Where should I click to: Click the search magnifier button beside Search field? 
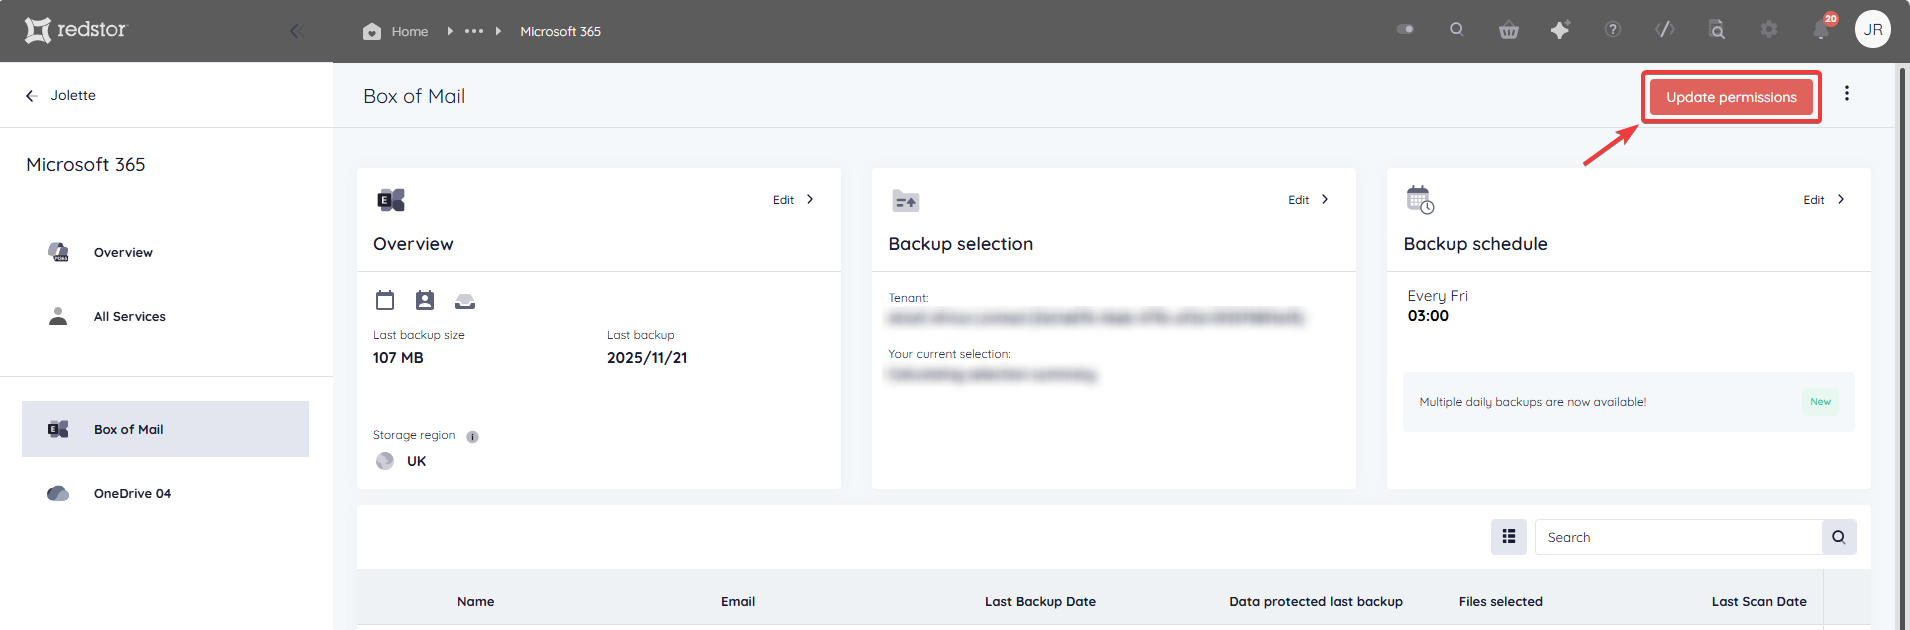[x=1839, y=537]
